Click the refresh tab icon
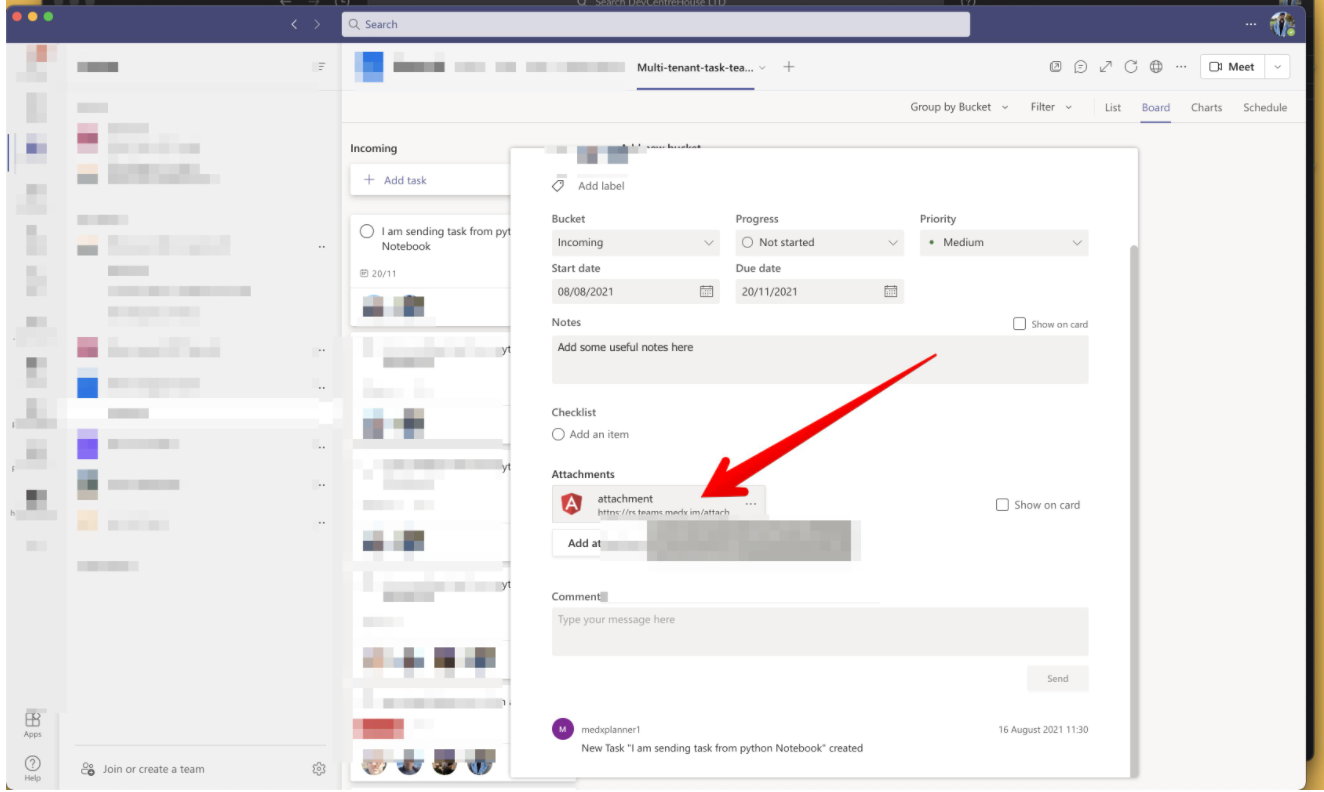1324x792 pixels. click(x=1130, y=66)
